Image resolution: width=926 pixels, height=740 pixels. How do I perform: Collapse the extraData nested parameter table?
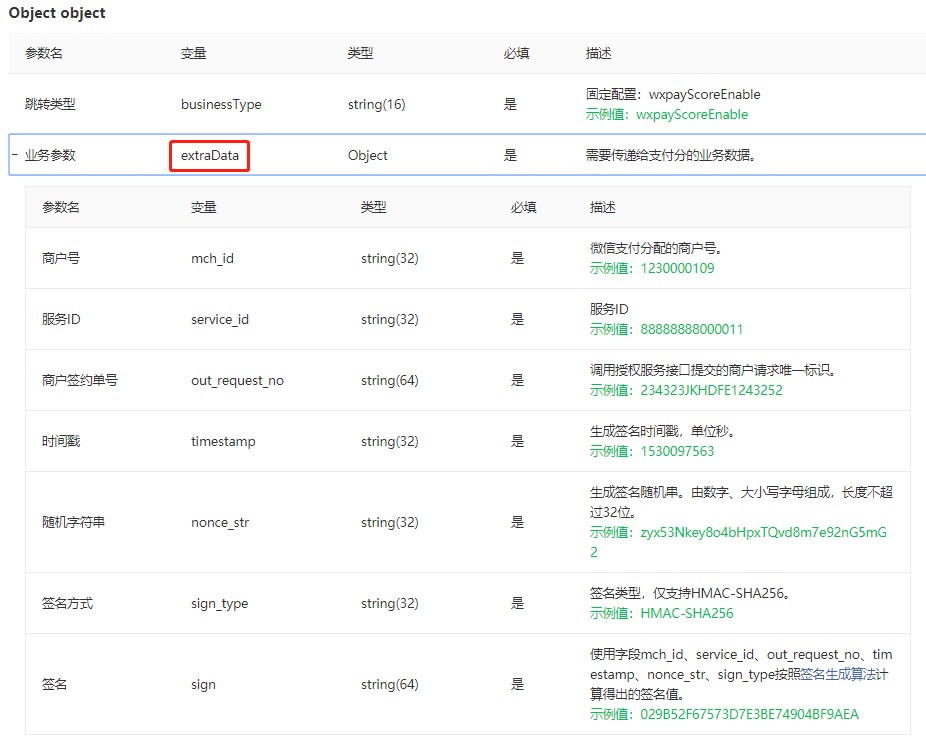point(14,155)
